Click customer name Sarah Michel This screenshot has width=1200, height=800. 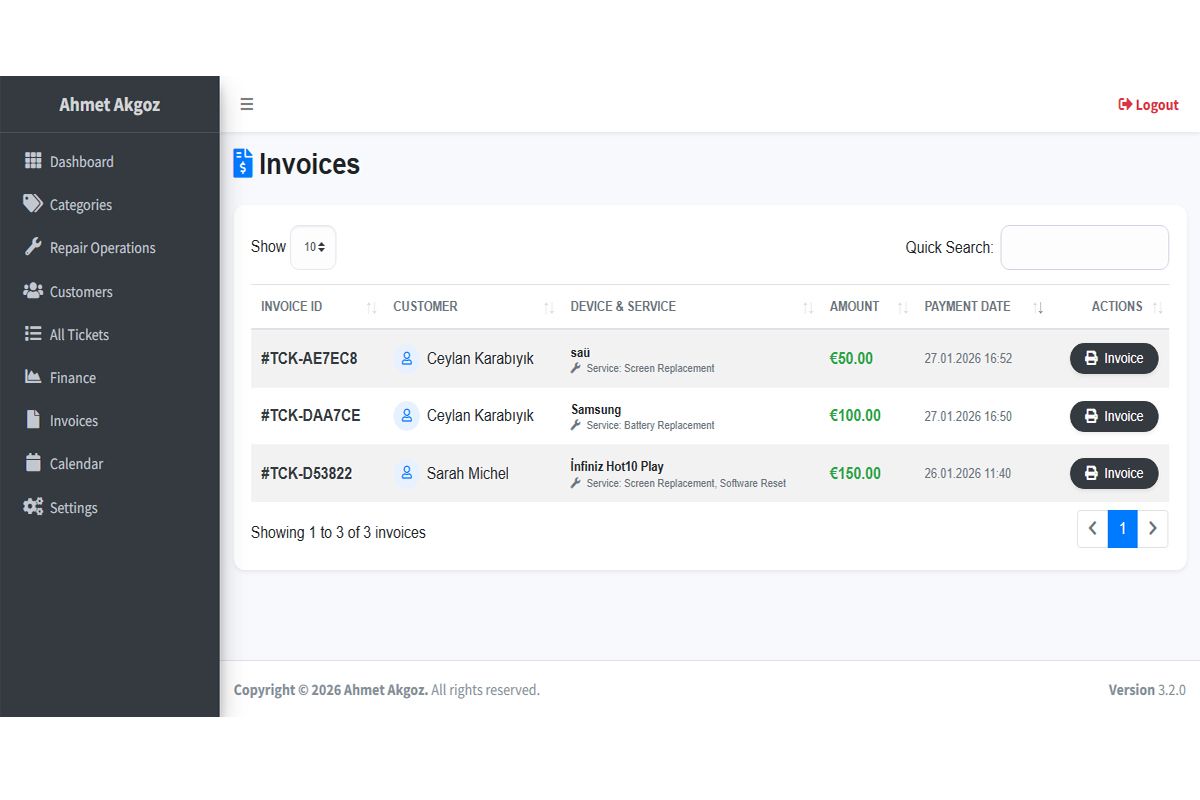coord(468,473)
